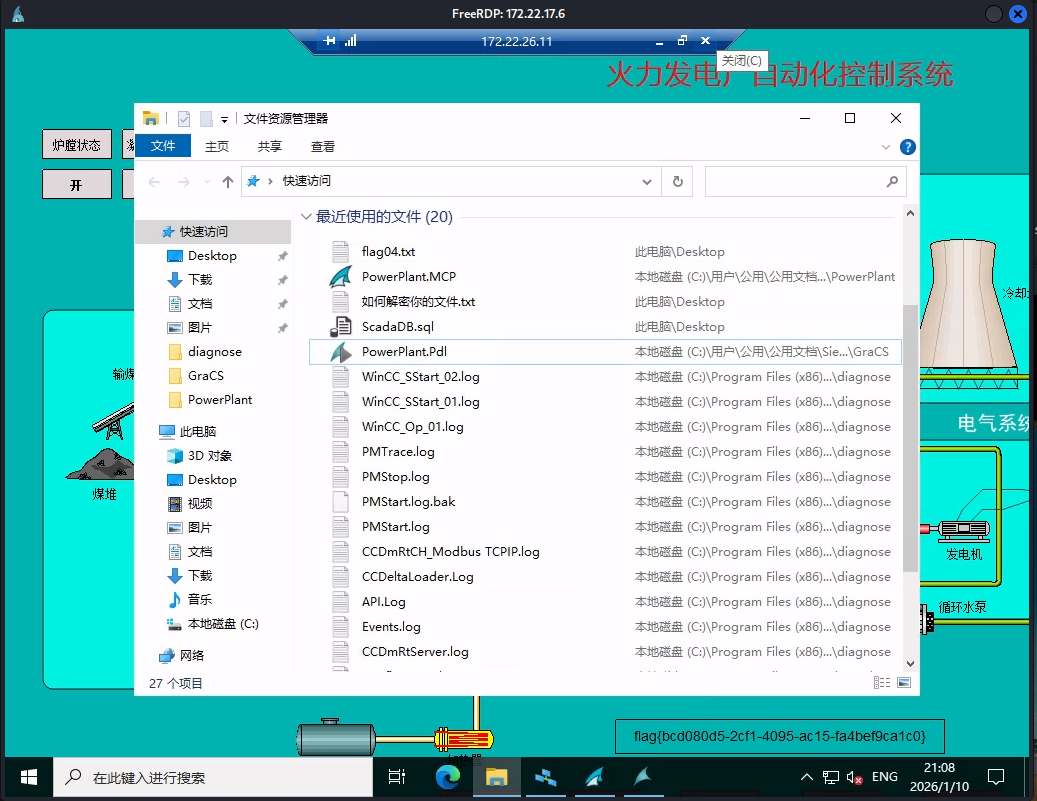
Task: Open Microsoft Edge from taskbar
Action: [447, 777]
